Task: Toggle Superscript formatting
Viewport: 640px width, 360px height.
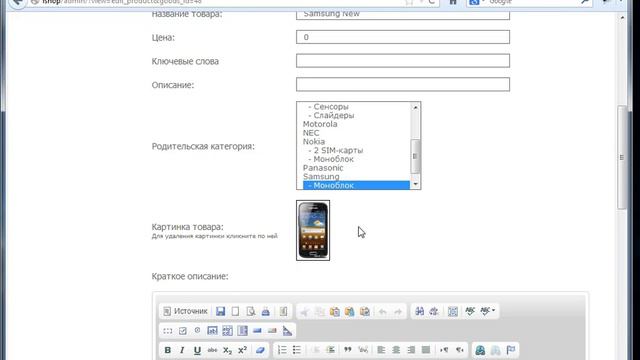Action: tap(242, 350)
